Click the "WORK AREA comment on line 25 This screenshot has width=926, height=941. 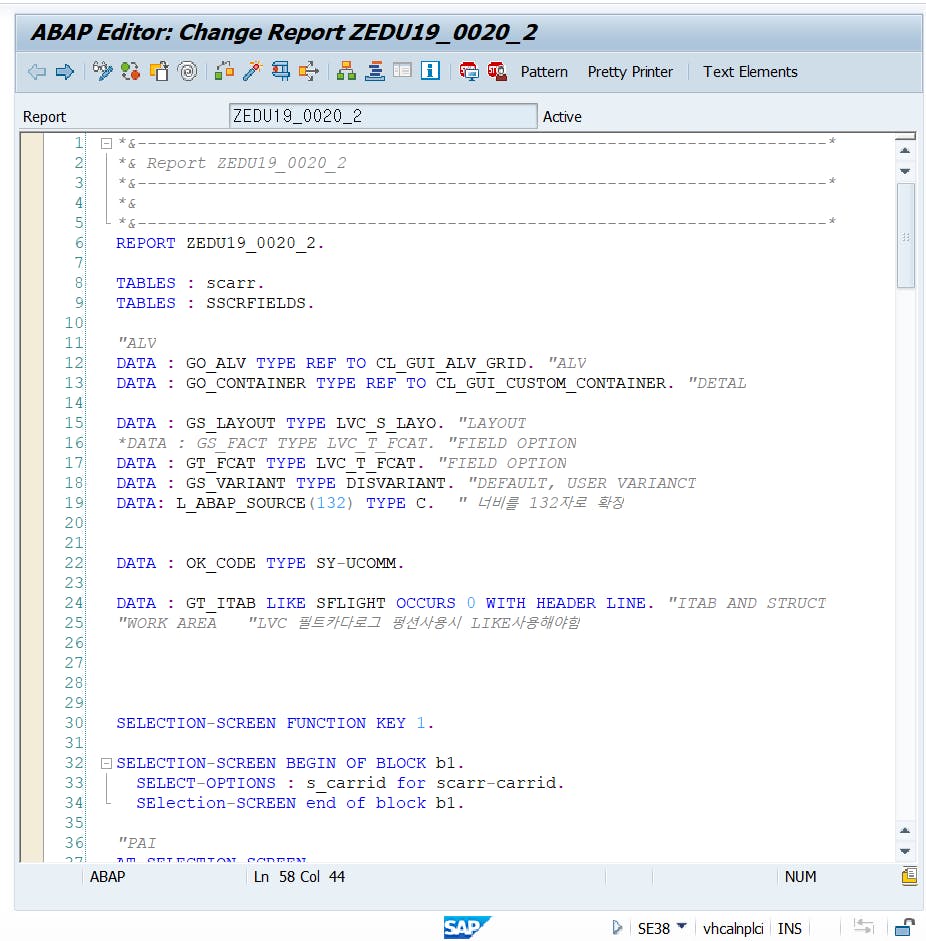(167, 623)
